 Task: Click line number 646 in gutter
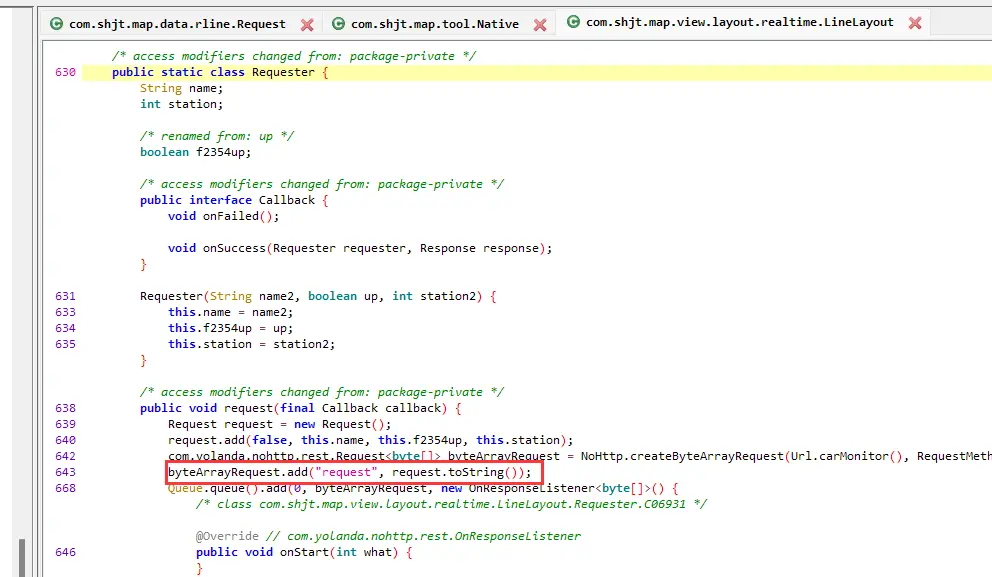[x=65, y=552]
